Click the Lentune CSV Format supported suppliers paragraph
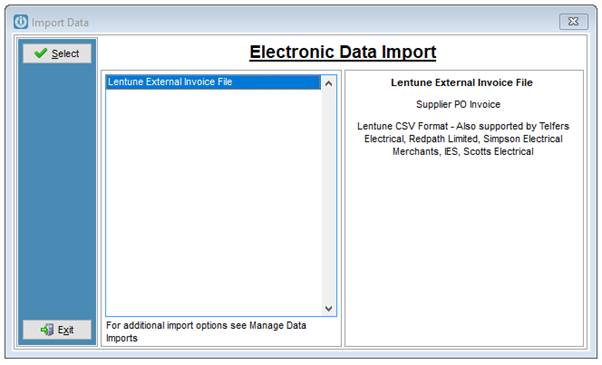602x365 pixels. 463,139
